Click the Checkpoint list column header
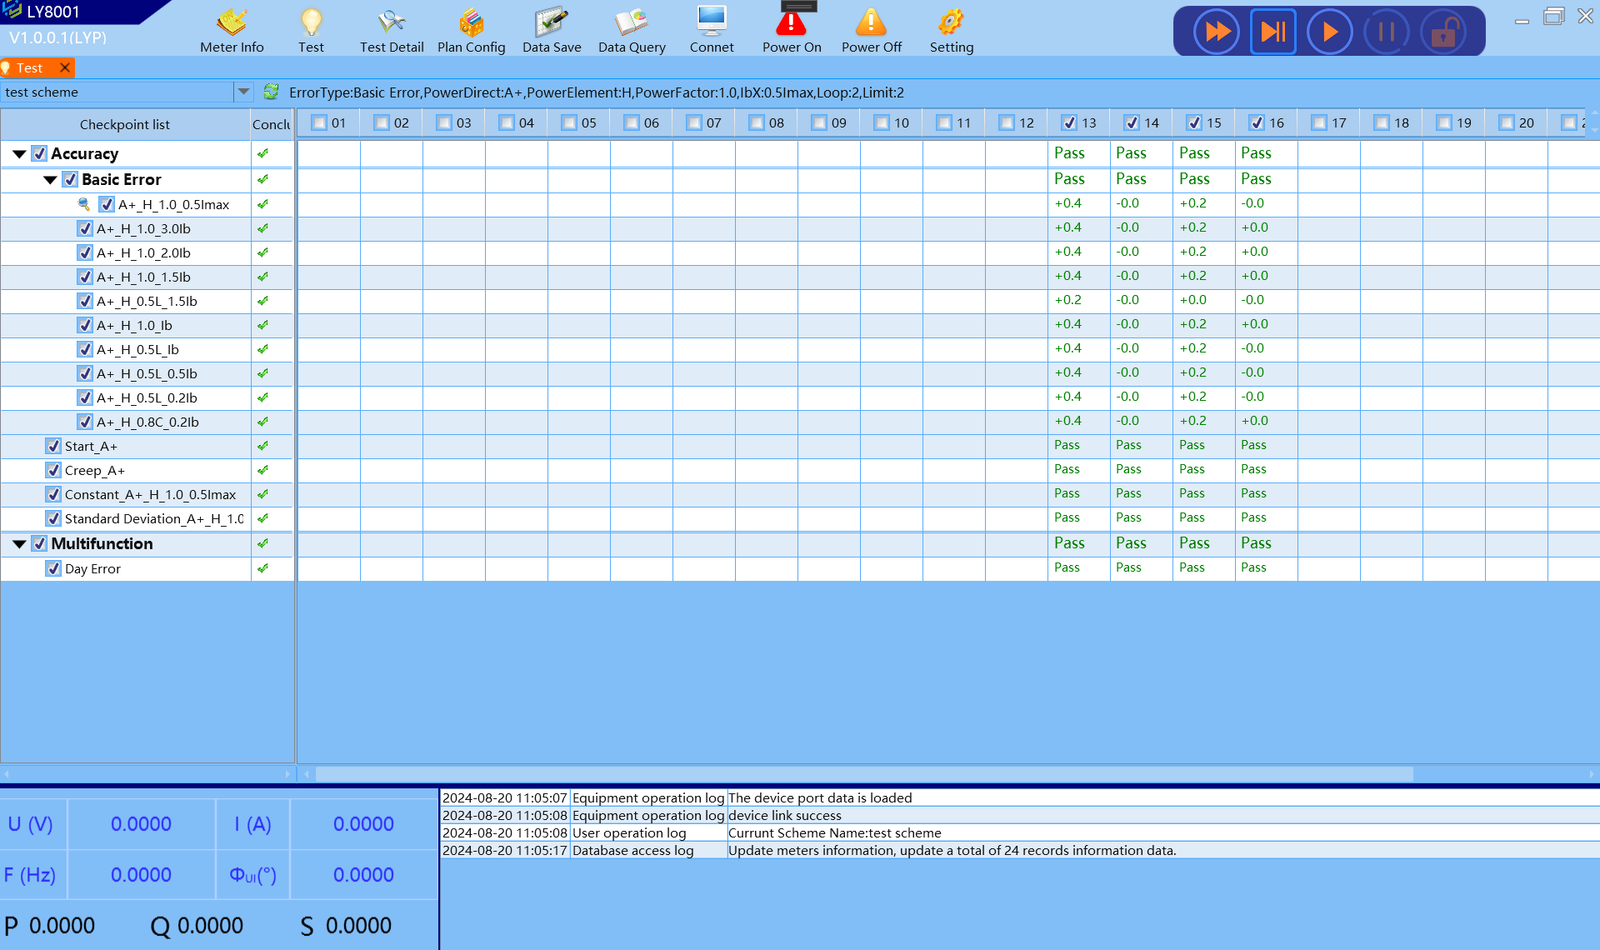1600x950 pixels. (125, 124)
